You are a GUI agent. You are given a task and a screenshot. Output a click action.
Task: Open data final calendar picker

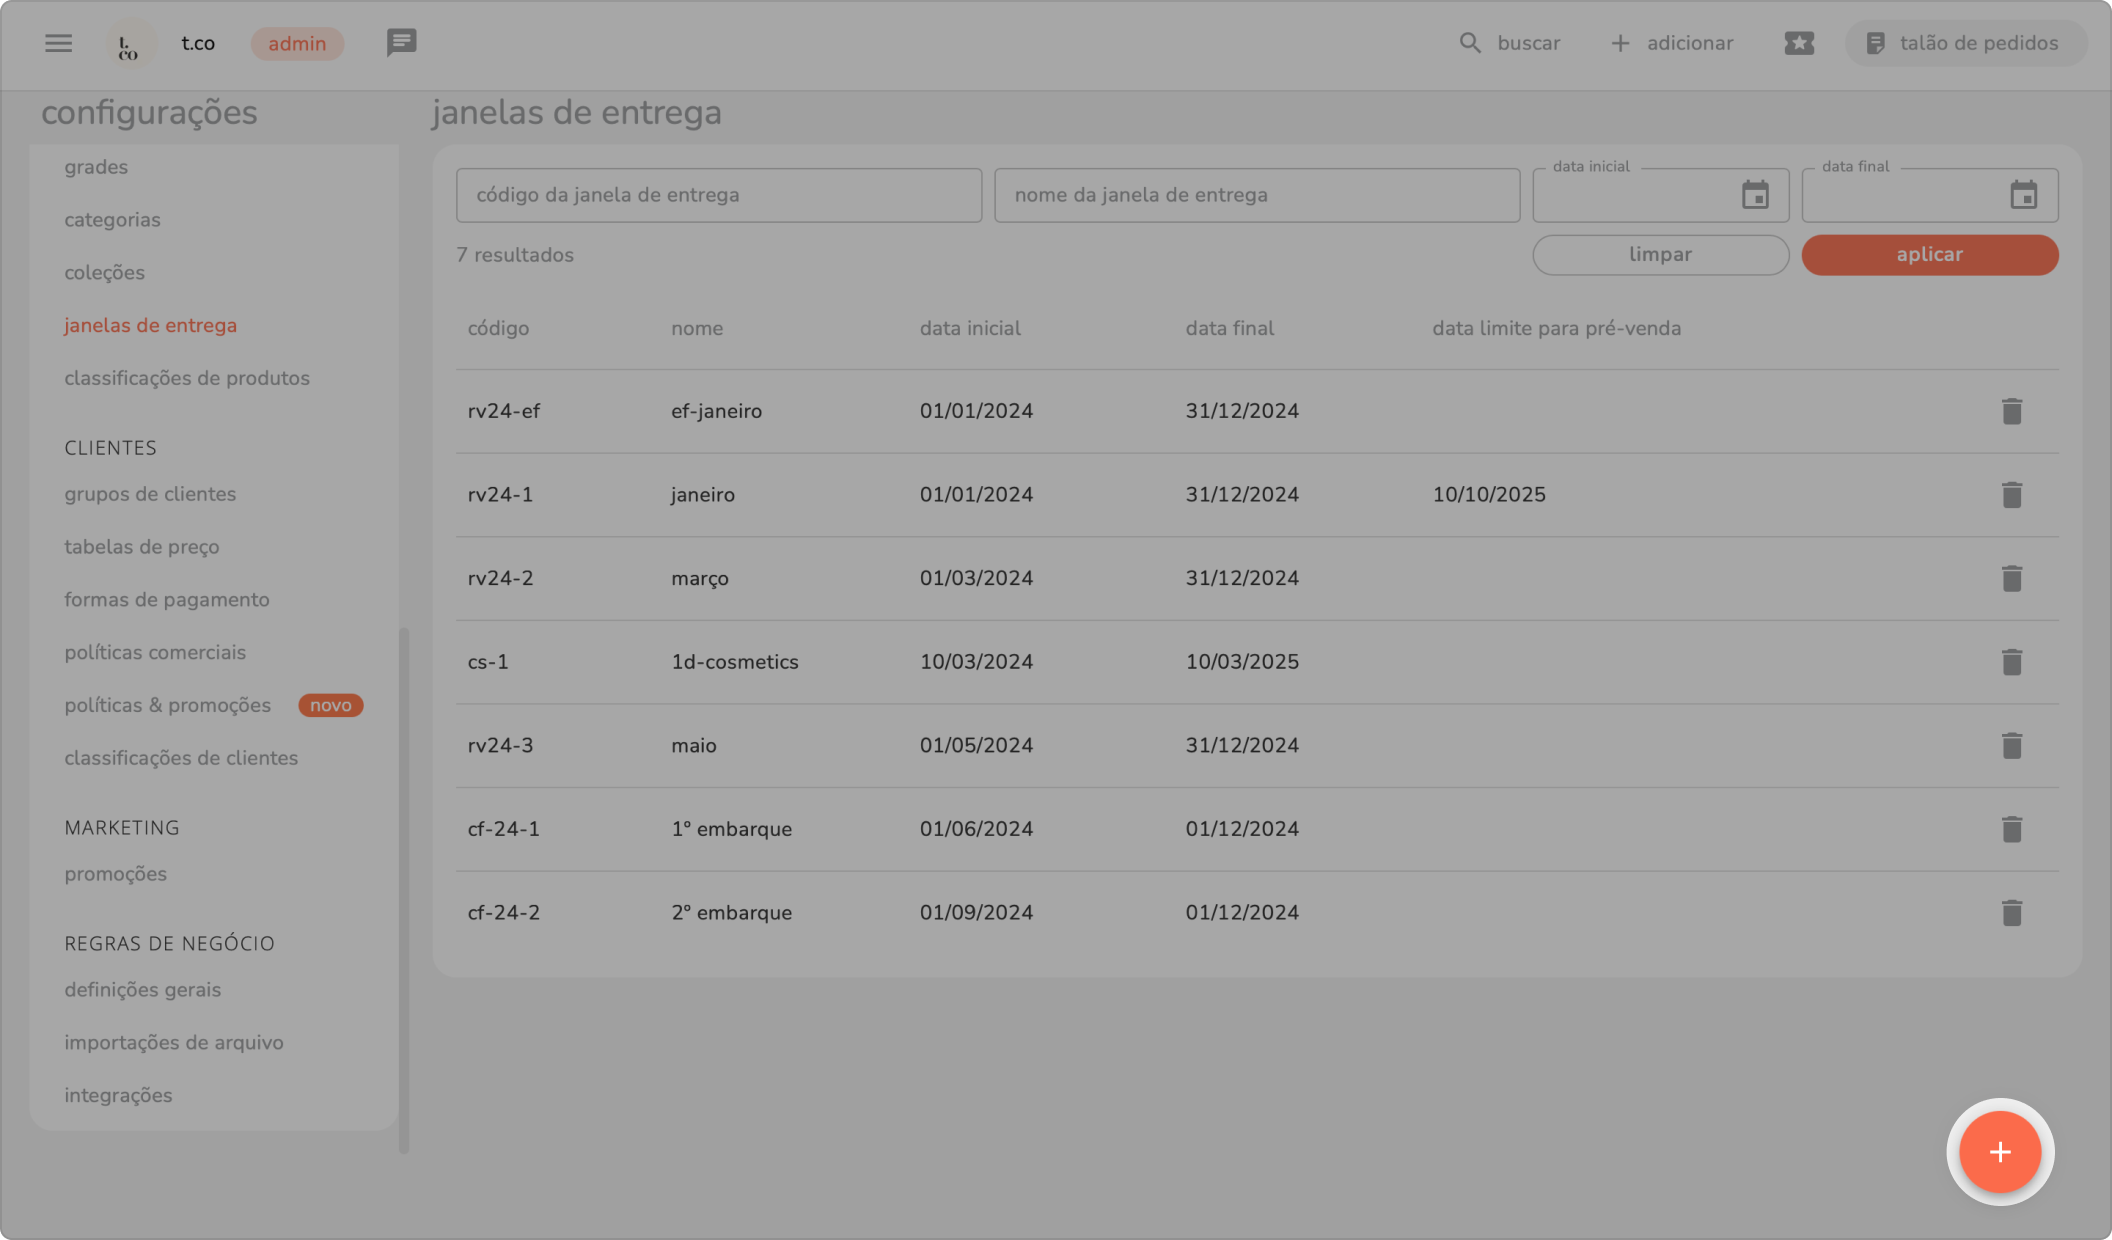(x=2023, y=195)
